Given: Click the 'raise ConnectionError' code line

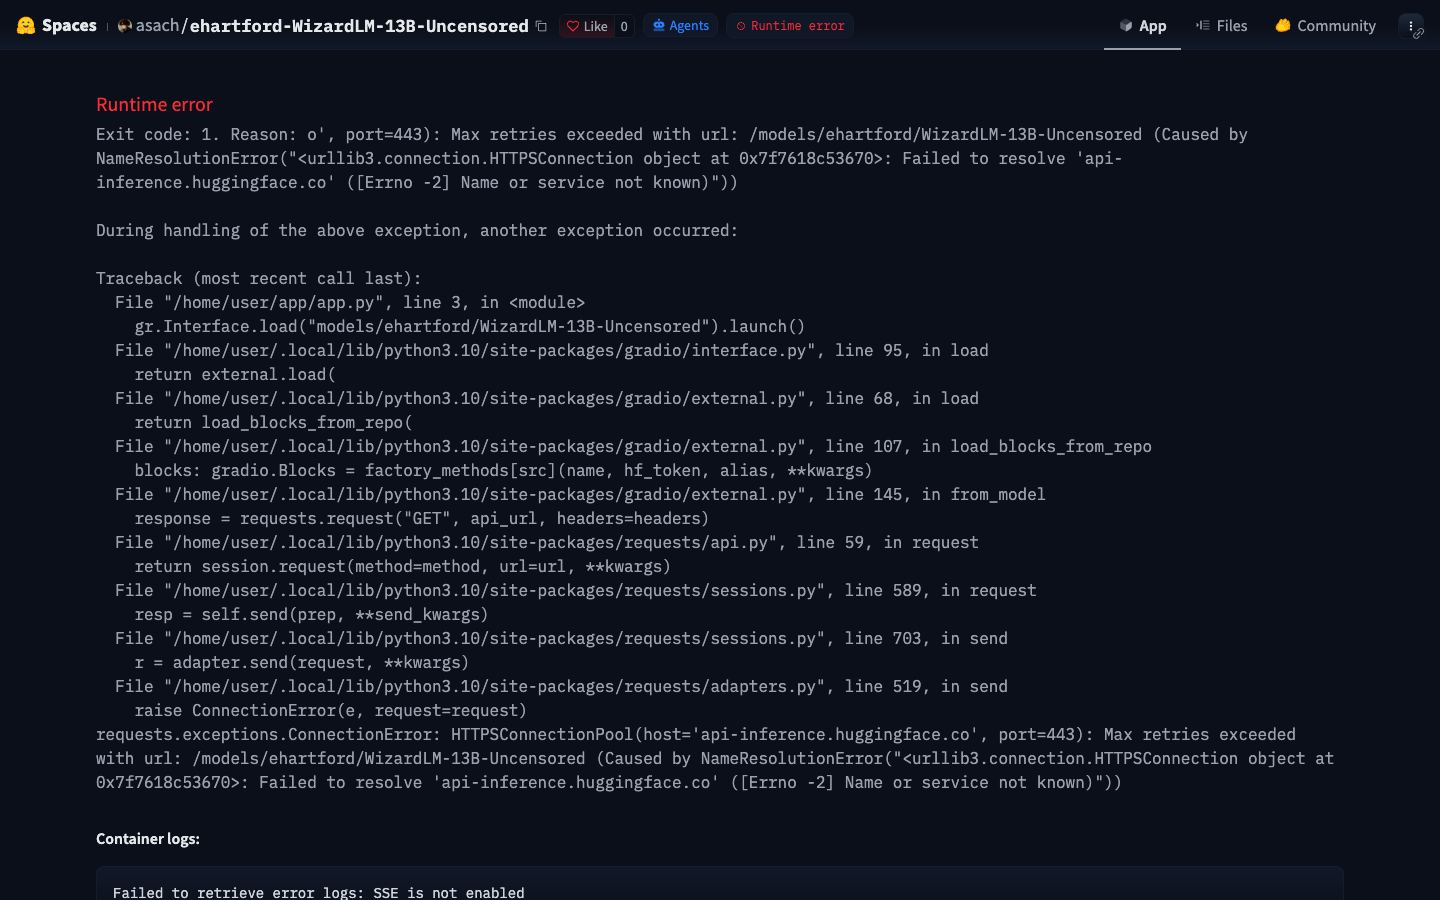Looking at the screenshot, I should tap(331, 710).
